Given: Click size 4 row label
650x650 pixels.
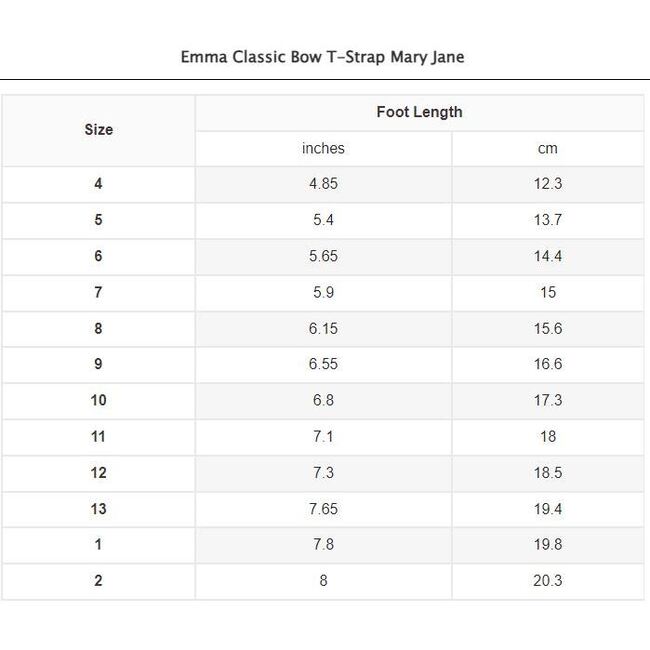Looking at the screenshot, I should click(98, 184).
